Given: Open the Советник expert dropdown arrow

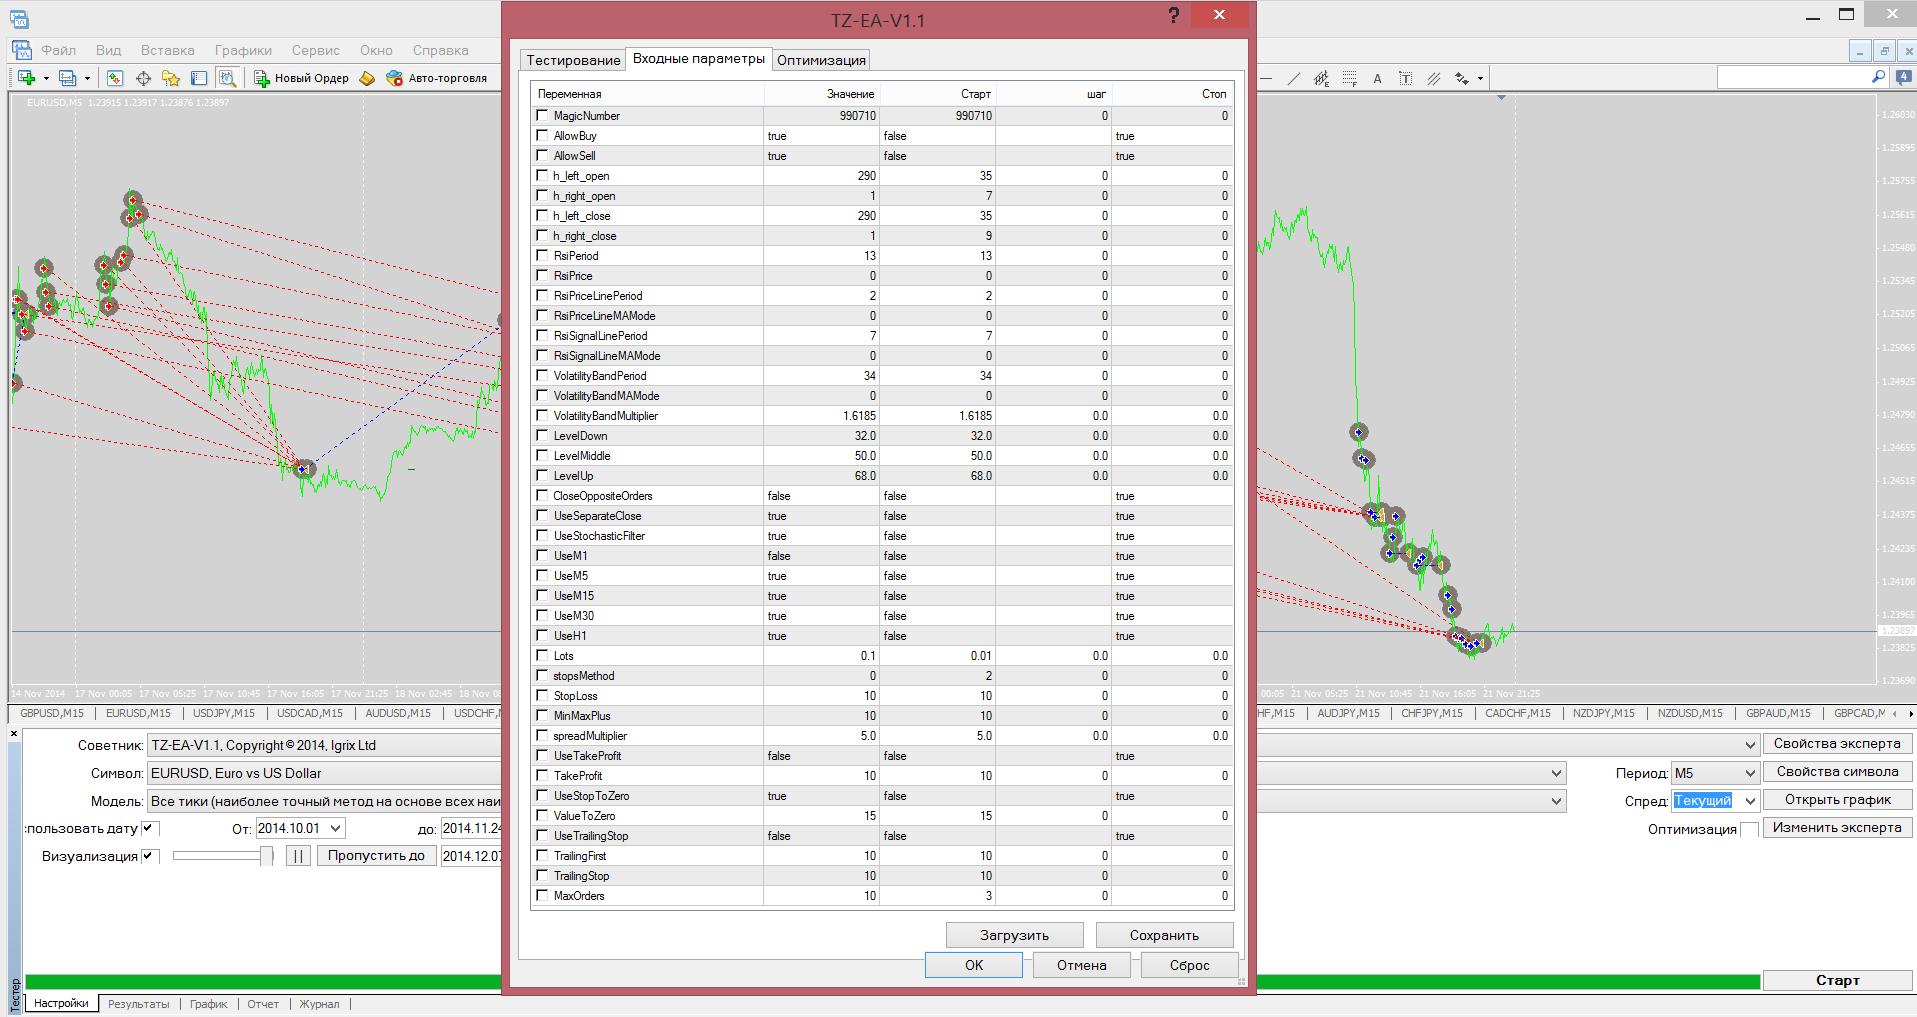Looking at the screenshot, I should [1750, 745].
